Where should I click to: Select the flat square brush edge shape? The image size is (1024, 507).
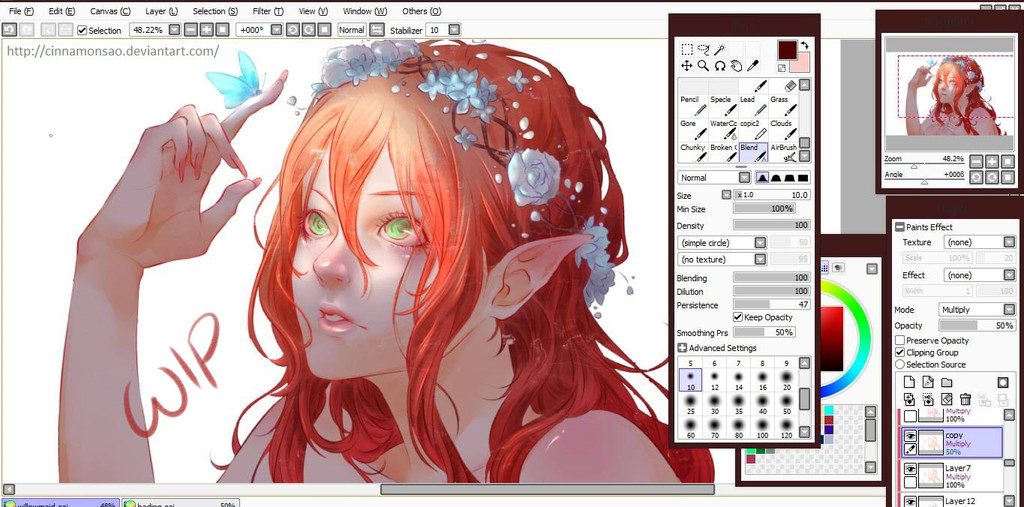tap(803, 178)
